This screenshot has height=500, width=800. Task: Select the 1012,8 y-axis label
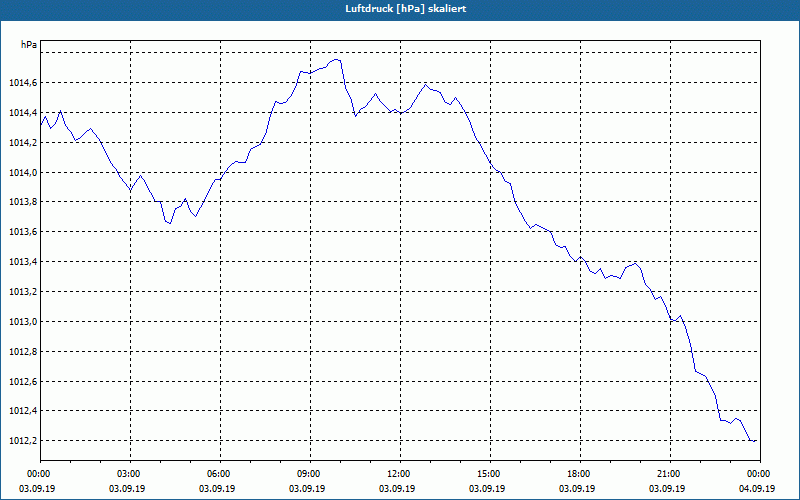click(22, 352)
